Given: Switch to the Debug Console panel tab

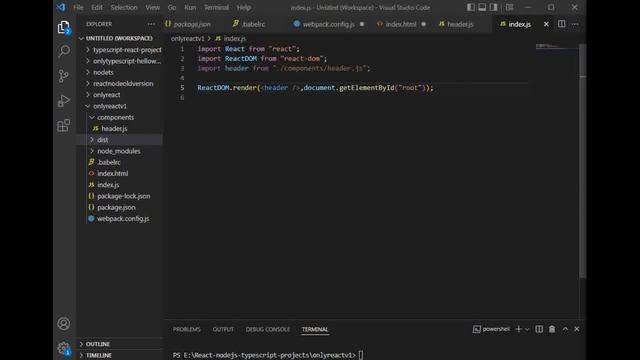Looking at the screenshot, I should click(268, 329).
